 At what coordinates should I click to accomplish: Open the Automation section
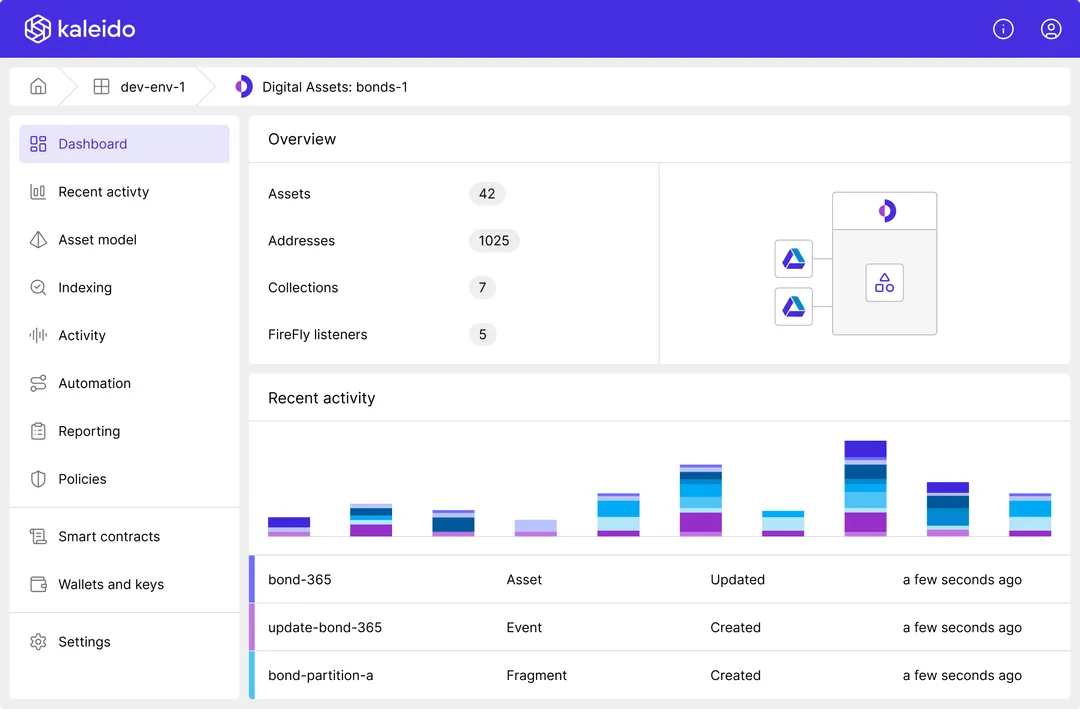pos(124,383)
